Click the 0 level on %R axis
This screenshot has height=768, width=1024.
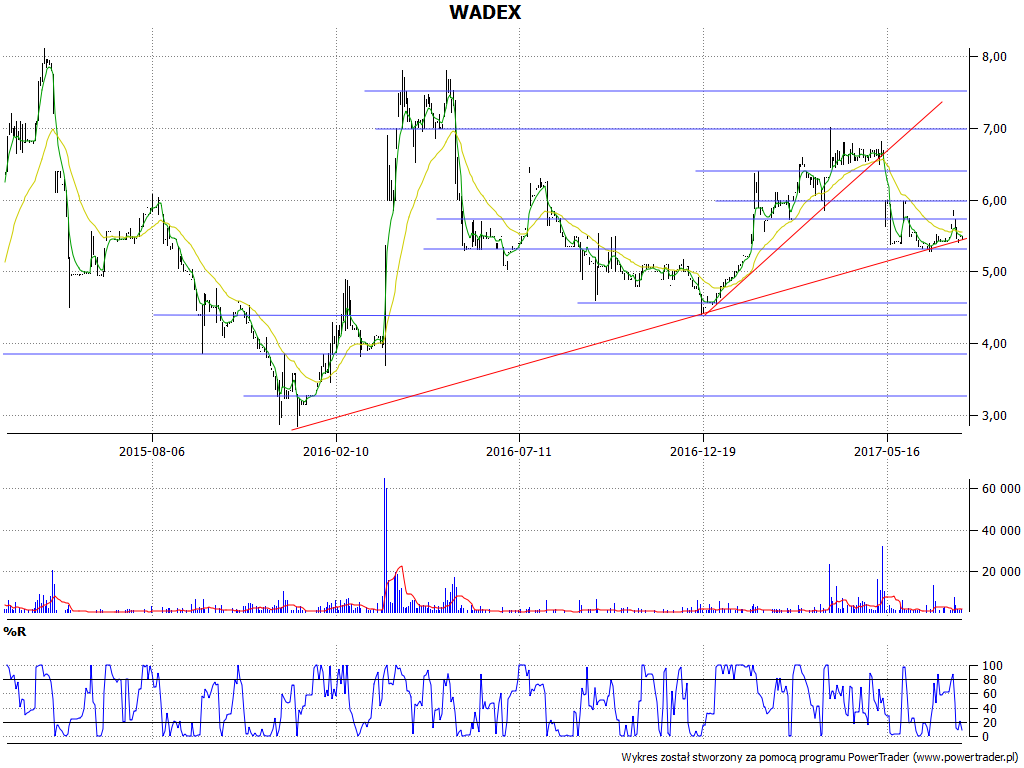tap(985, 737)
